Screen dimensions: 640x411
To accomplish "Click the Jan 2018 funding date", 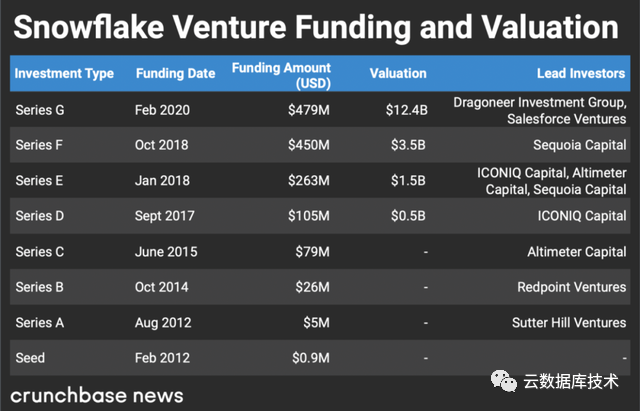I will (162, 181).
